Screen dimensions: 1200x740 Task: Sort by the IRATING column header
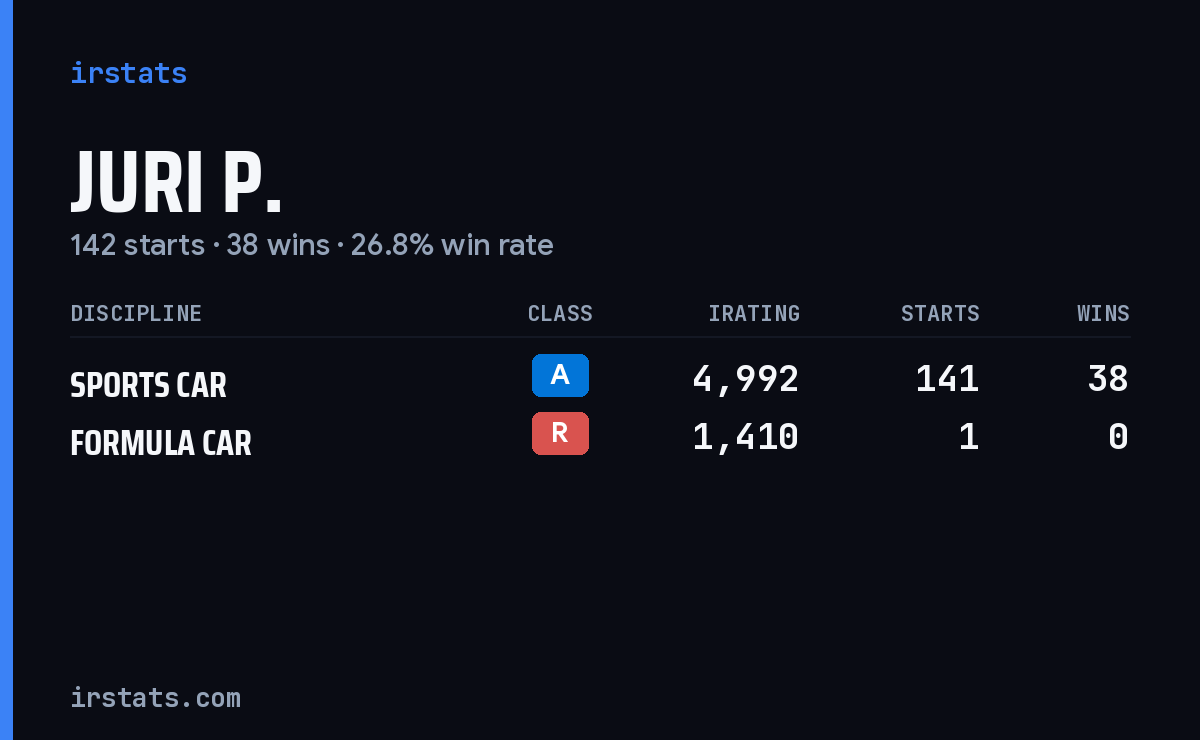pos(754,314)
